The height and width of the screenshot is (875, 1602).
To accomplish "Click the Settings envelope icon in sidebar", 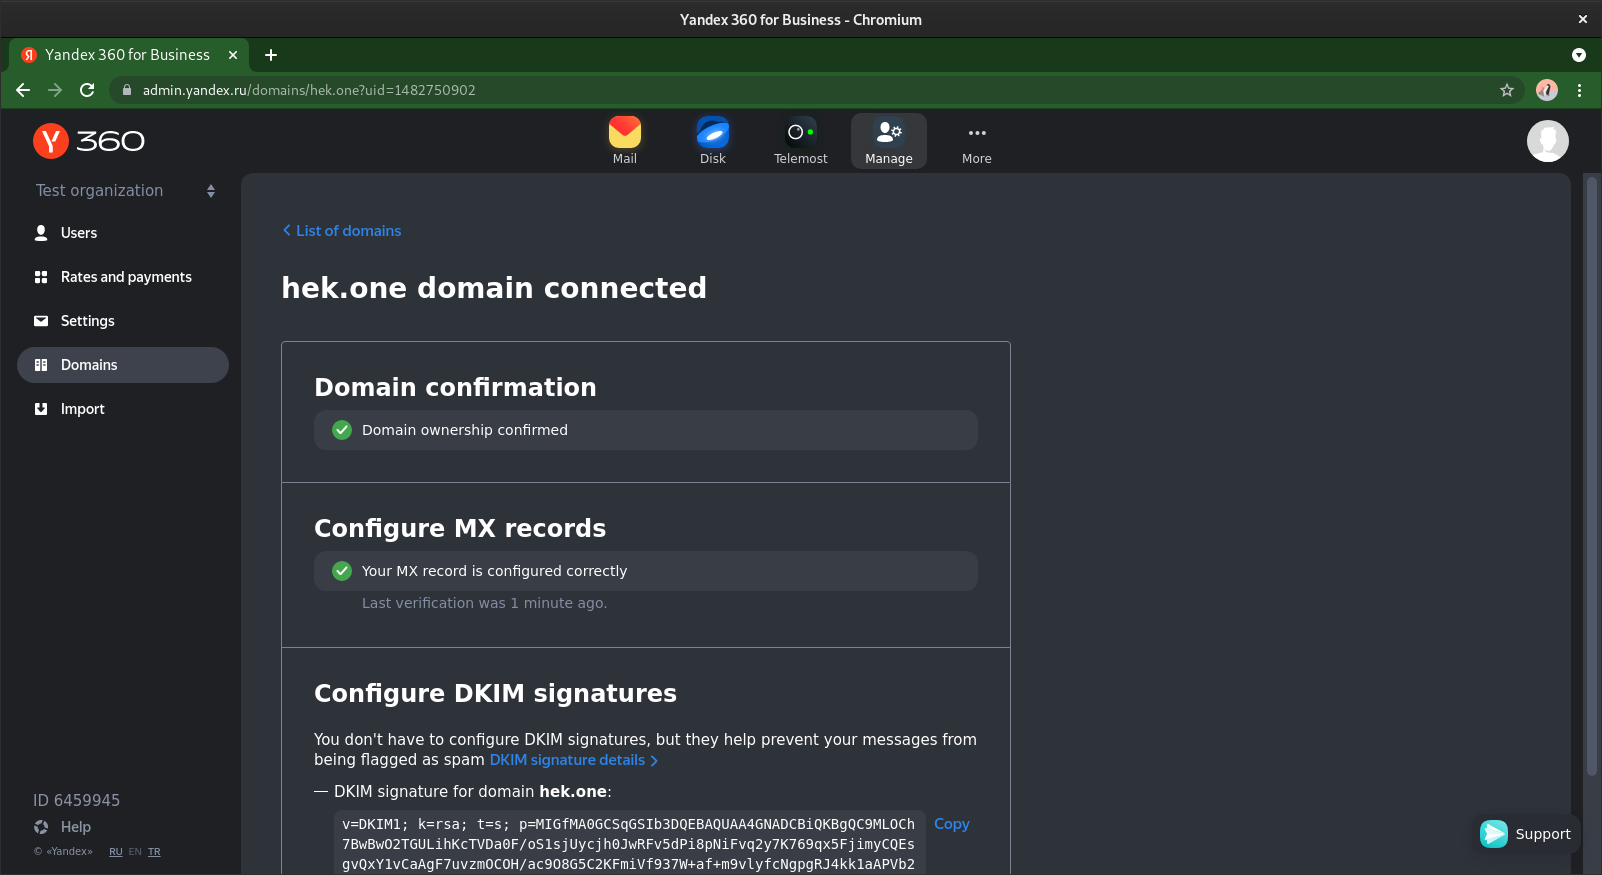I will click(x=41, y=321).
